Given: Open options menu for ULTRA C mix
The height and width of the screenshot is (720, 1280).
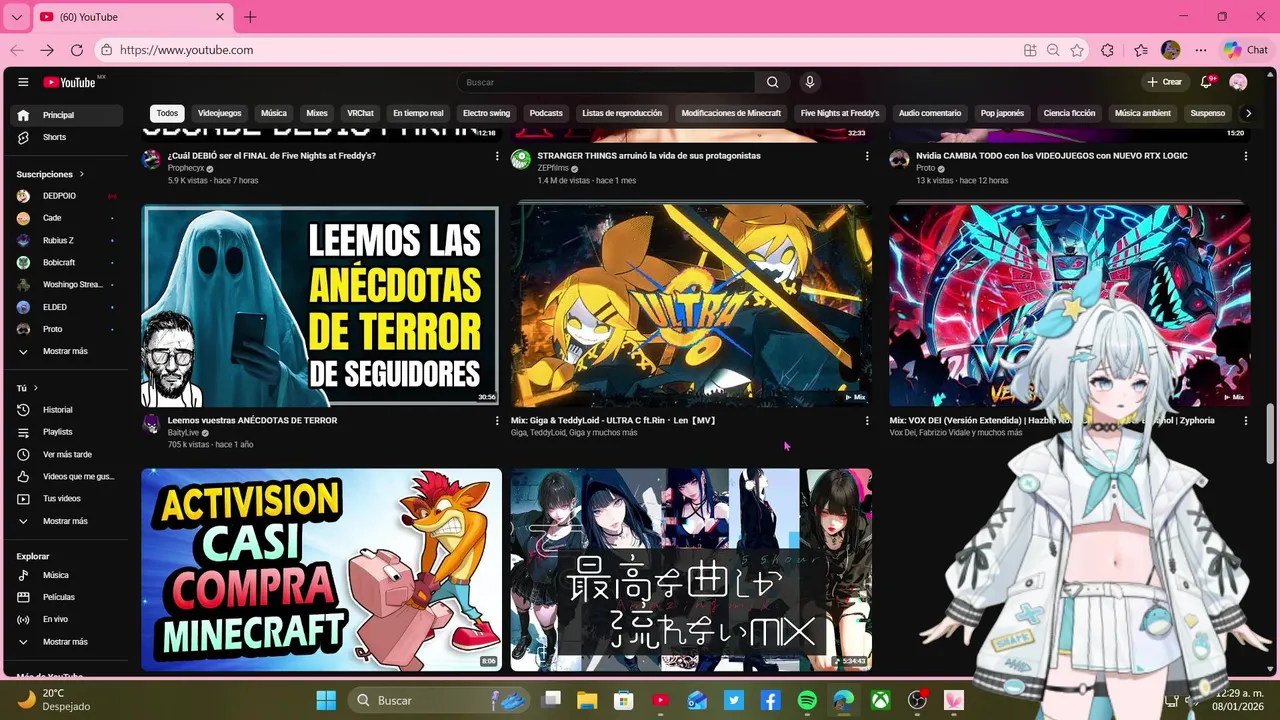Looking at the screenshot, I should [x=867, y=421].
